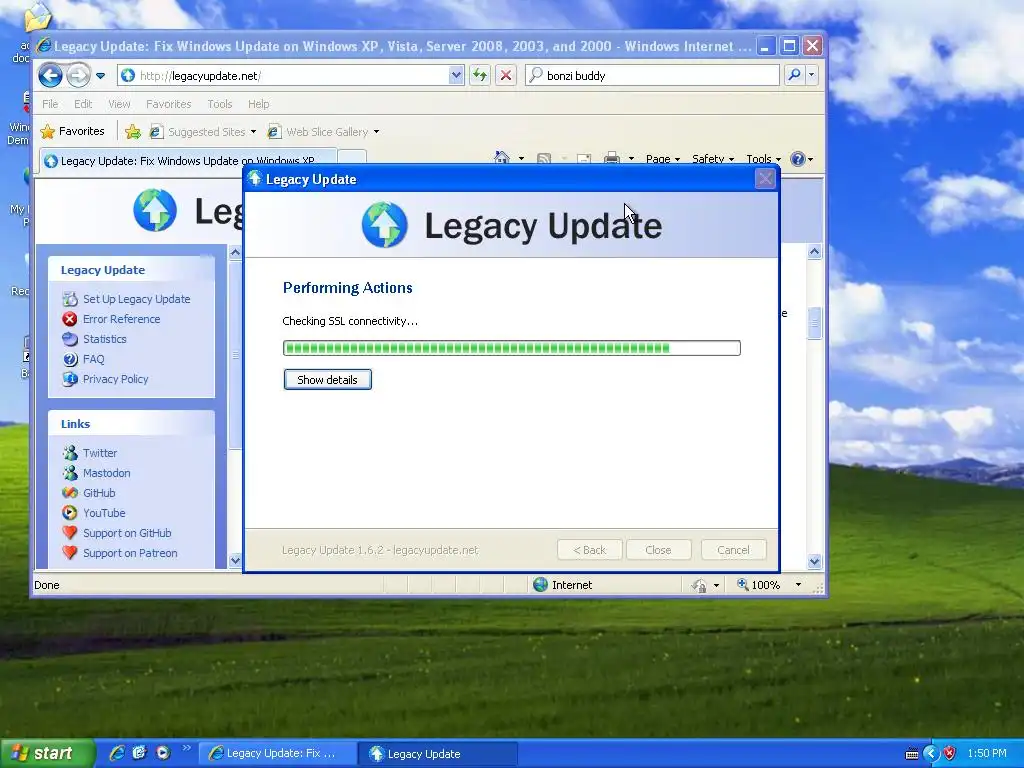
Task: Select the Legacy Update browser tab
Action: click(x=188, y=161)
